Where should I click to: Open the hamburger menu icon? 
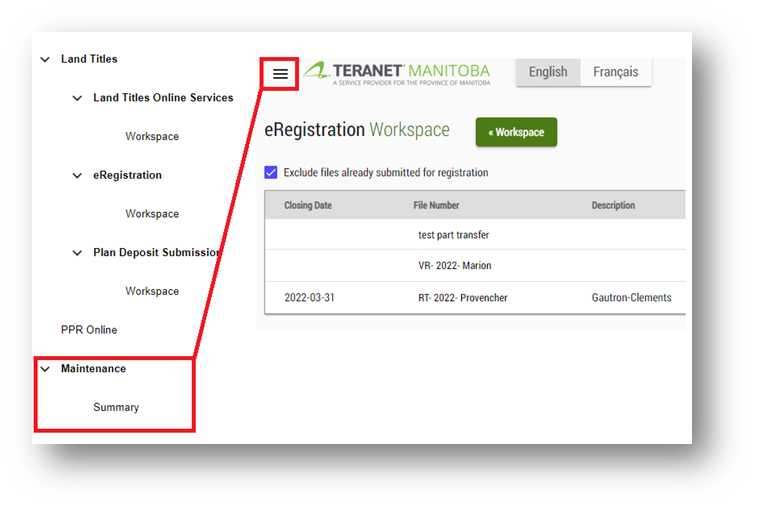coord(280,74)
